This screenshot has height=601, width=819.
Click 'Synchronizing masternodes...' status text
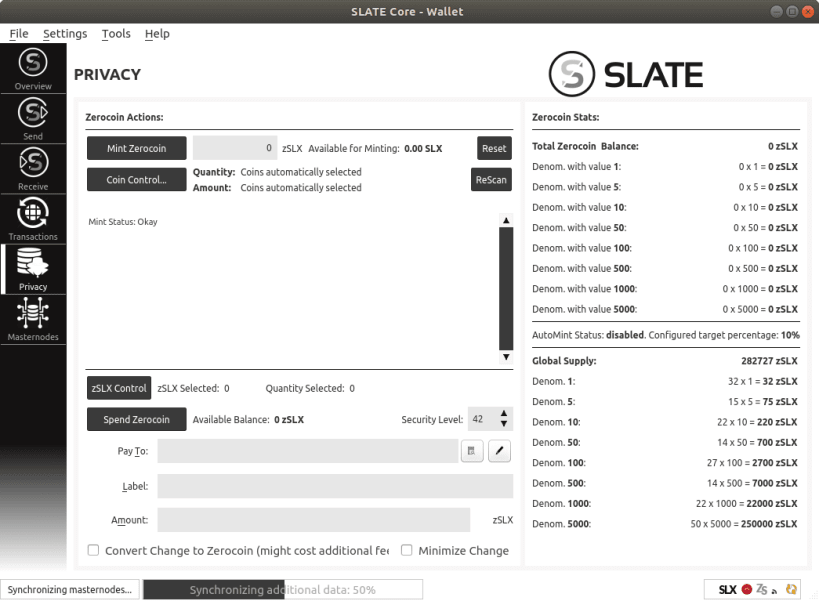pyautogui.click(x=69, y=590)
